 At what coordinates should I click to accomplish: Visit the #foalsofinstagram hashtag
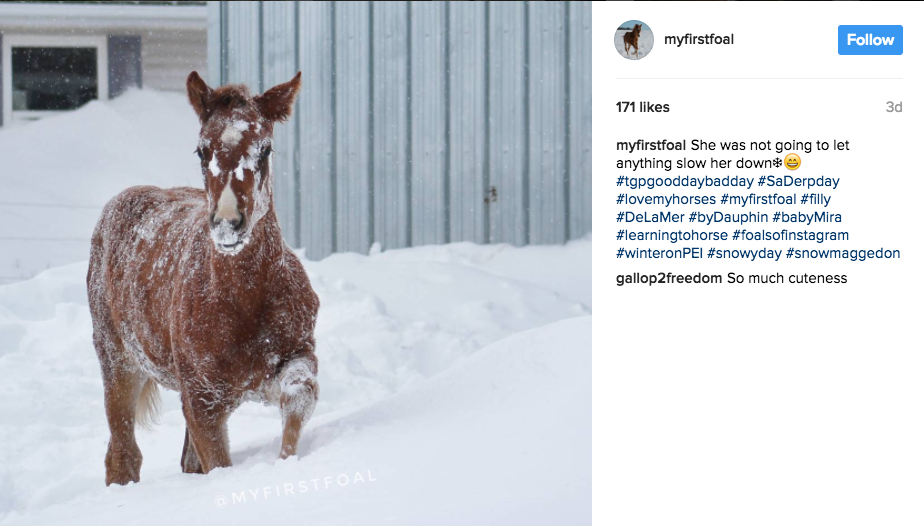click(790, 235)
